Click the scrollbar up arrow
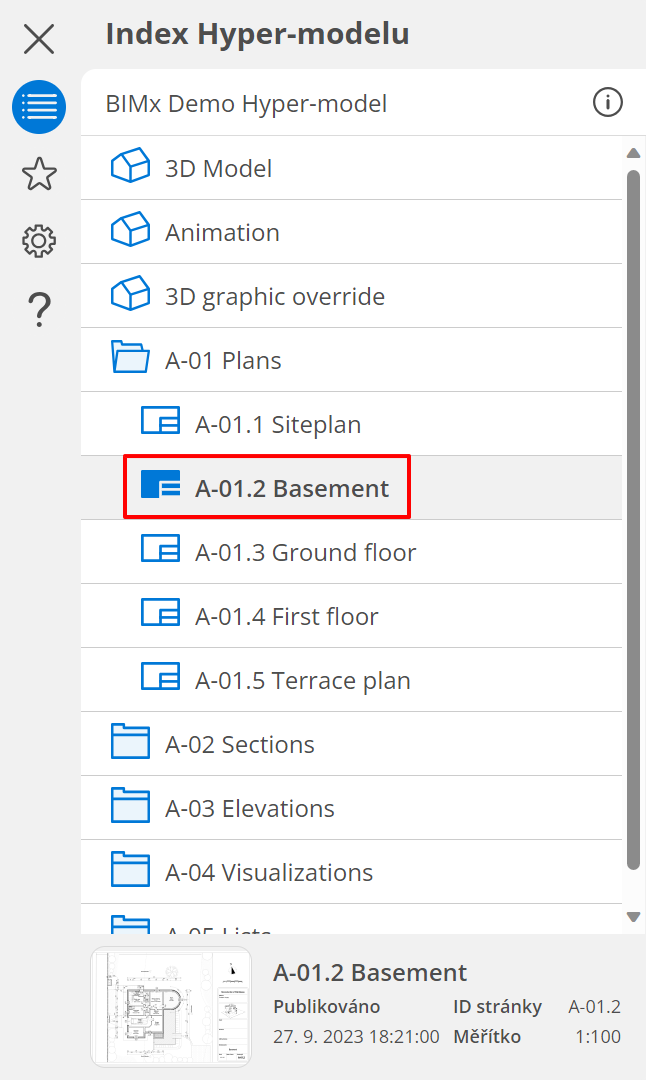The image size is (646, 1080). coord(633,153)
